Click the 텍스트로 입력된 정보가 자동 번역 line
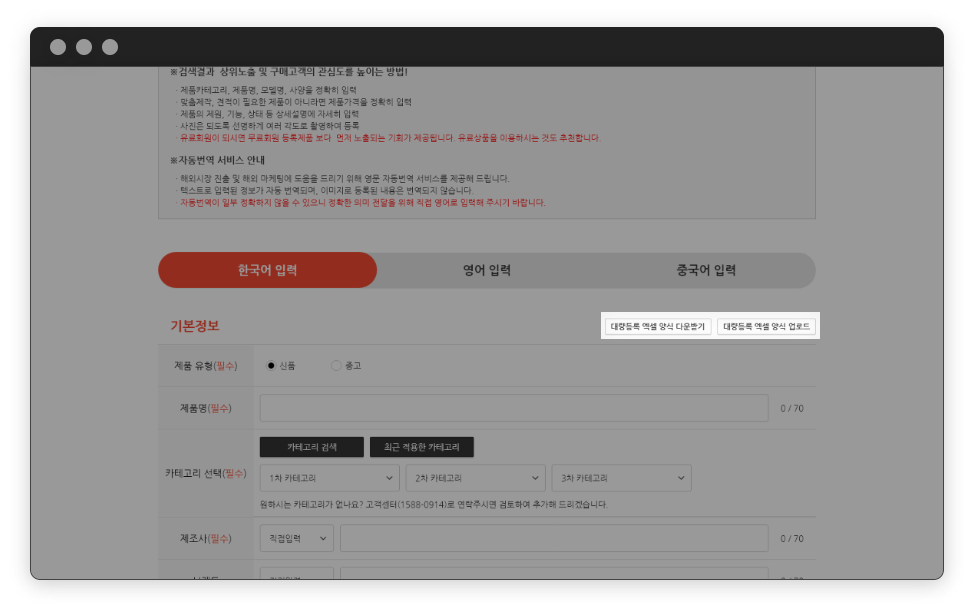This screenshot has width=974, height=613. 326,191
